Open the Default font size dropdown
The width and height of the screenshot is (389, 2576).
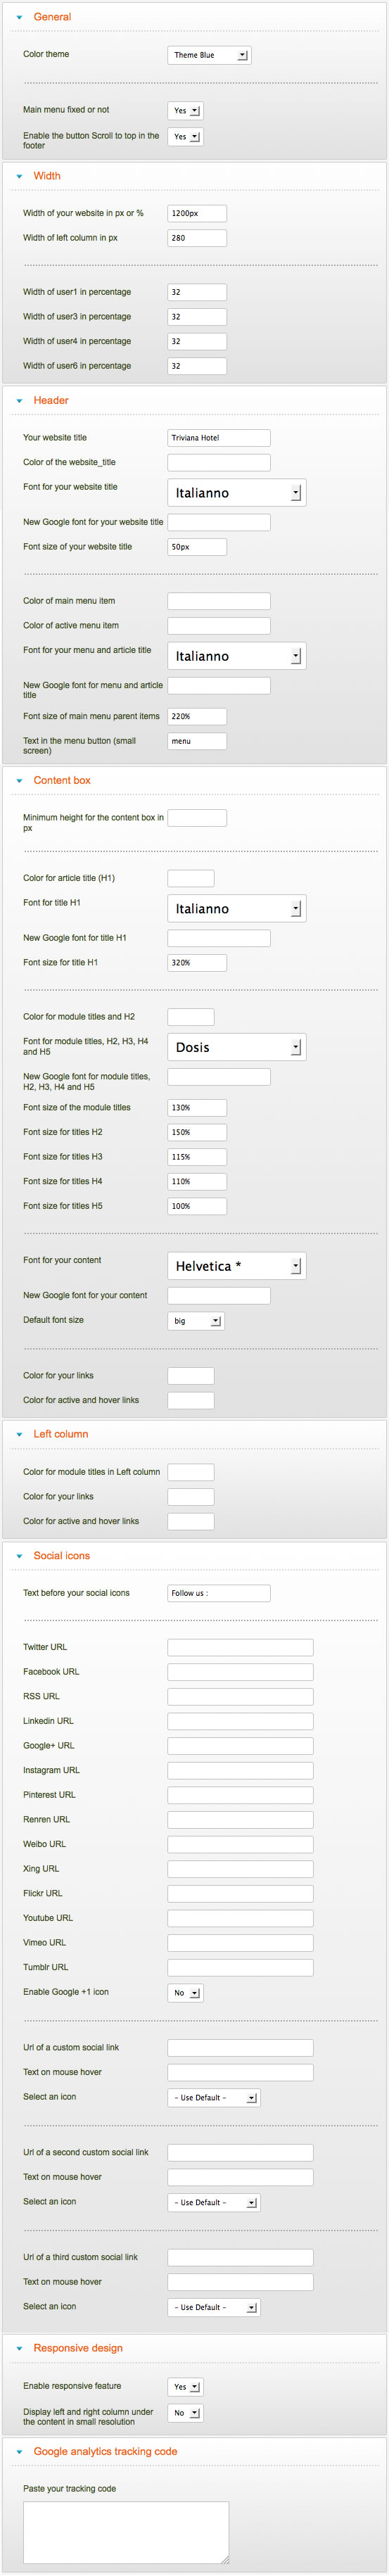196,1320
